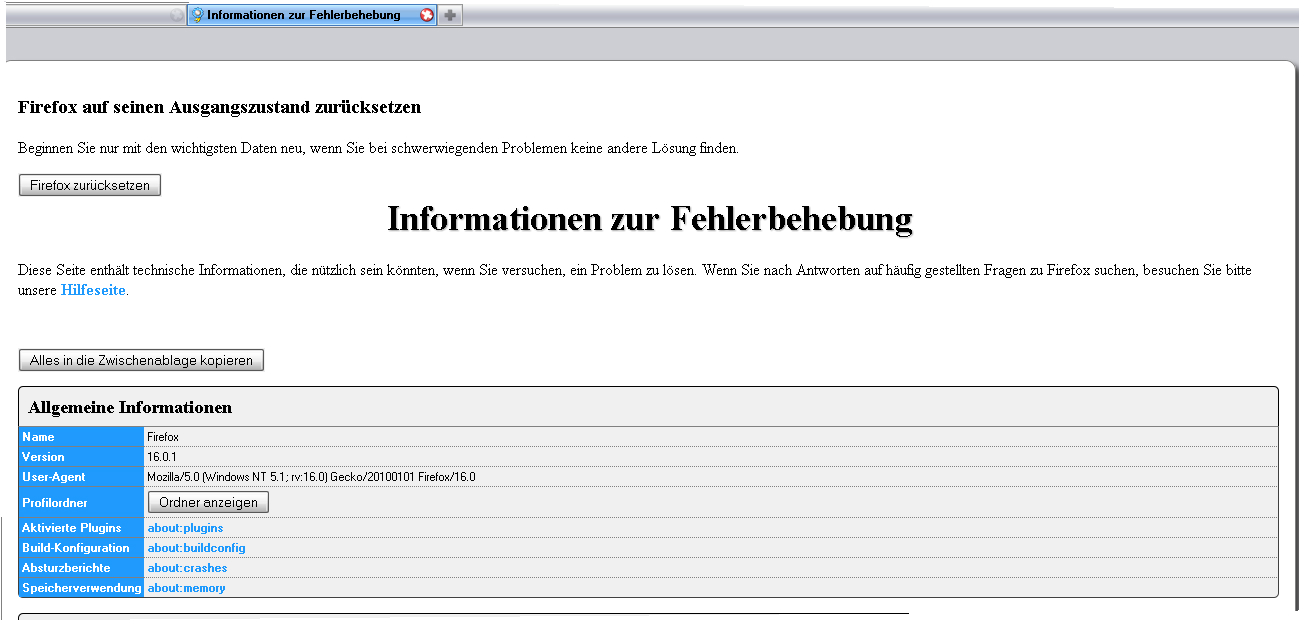
Task: Click the User-Agent string value
Action: [311, 477]
